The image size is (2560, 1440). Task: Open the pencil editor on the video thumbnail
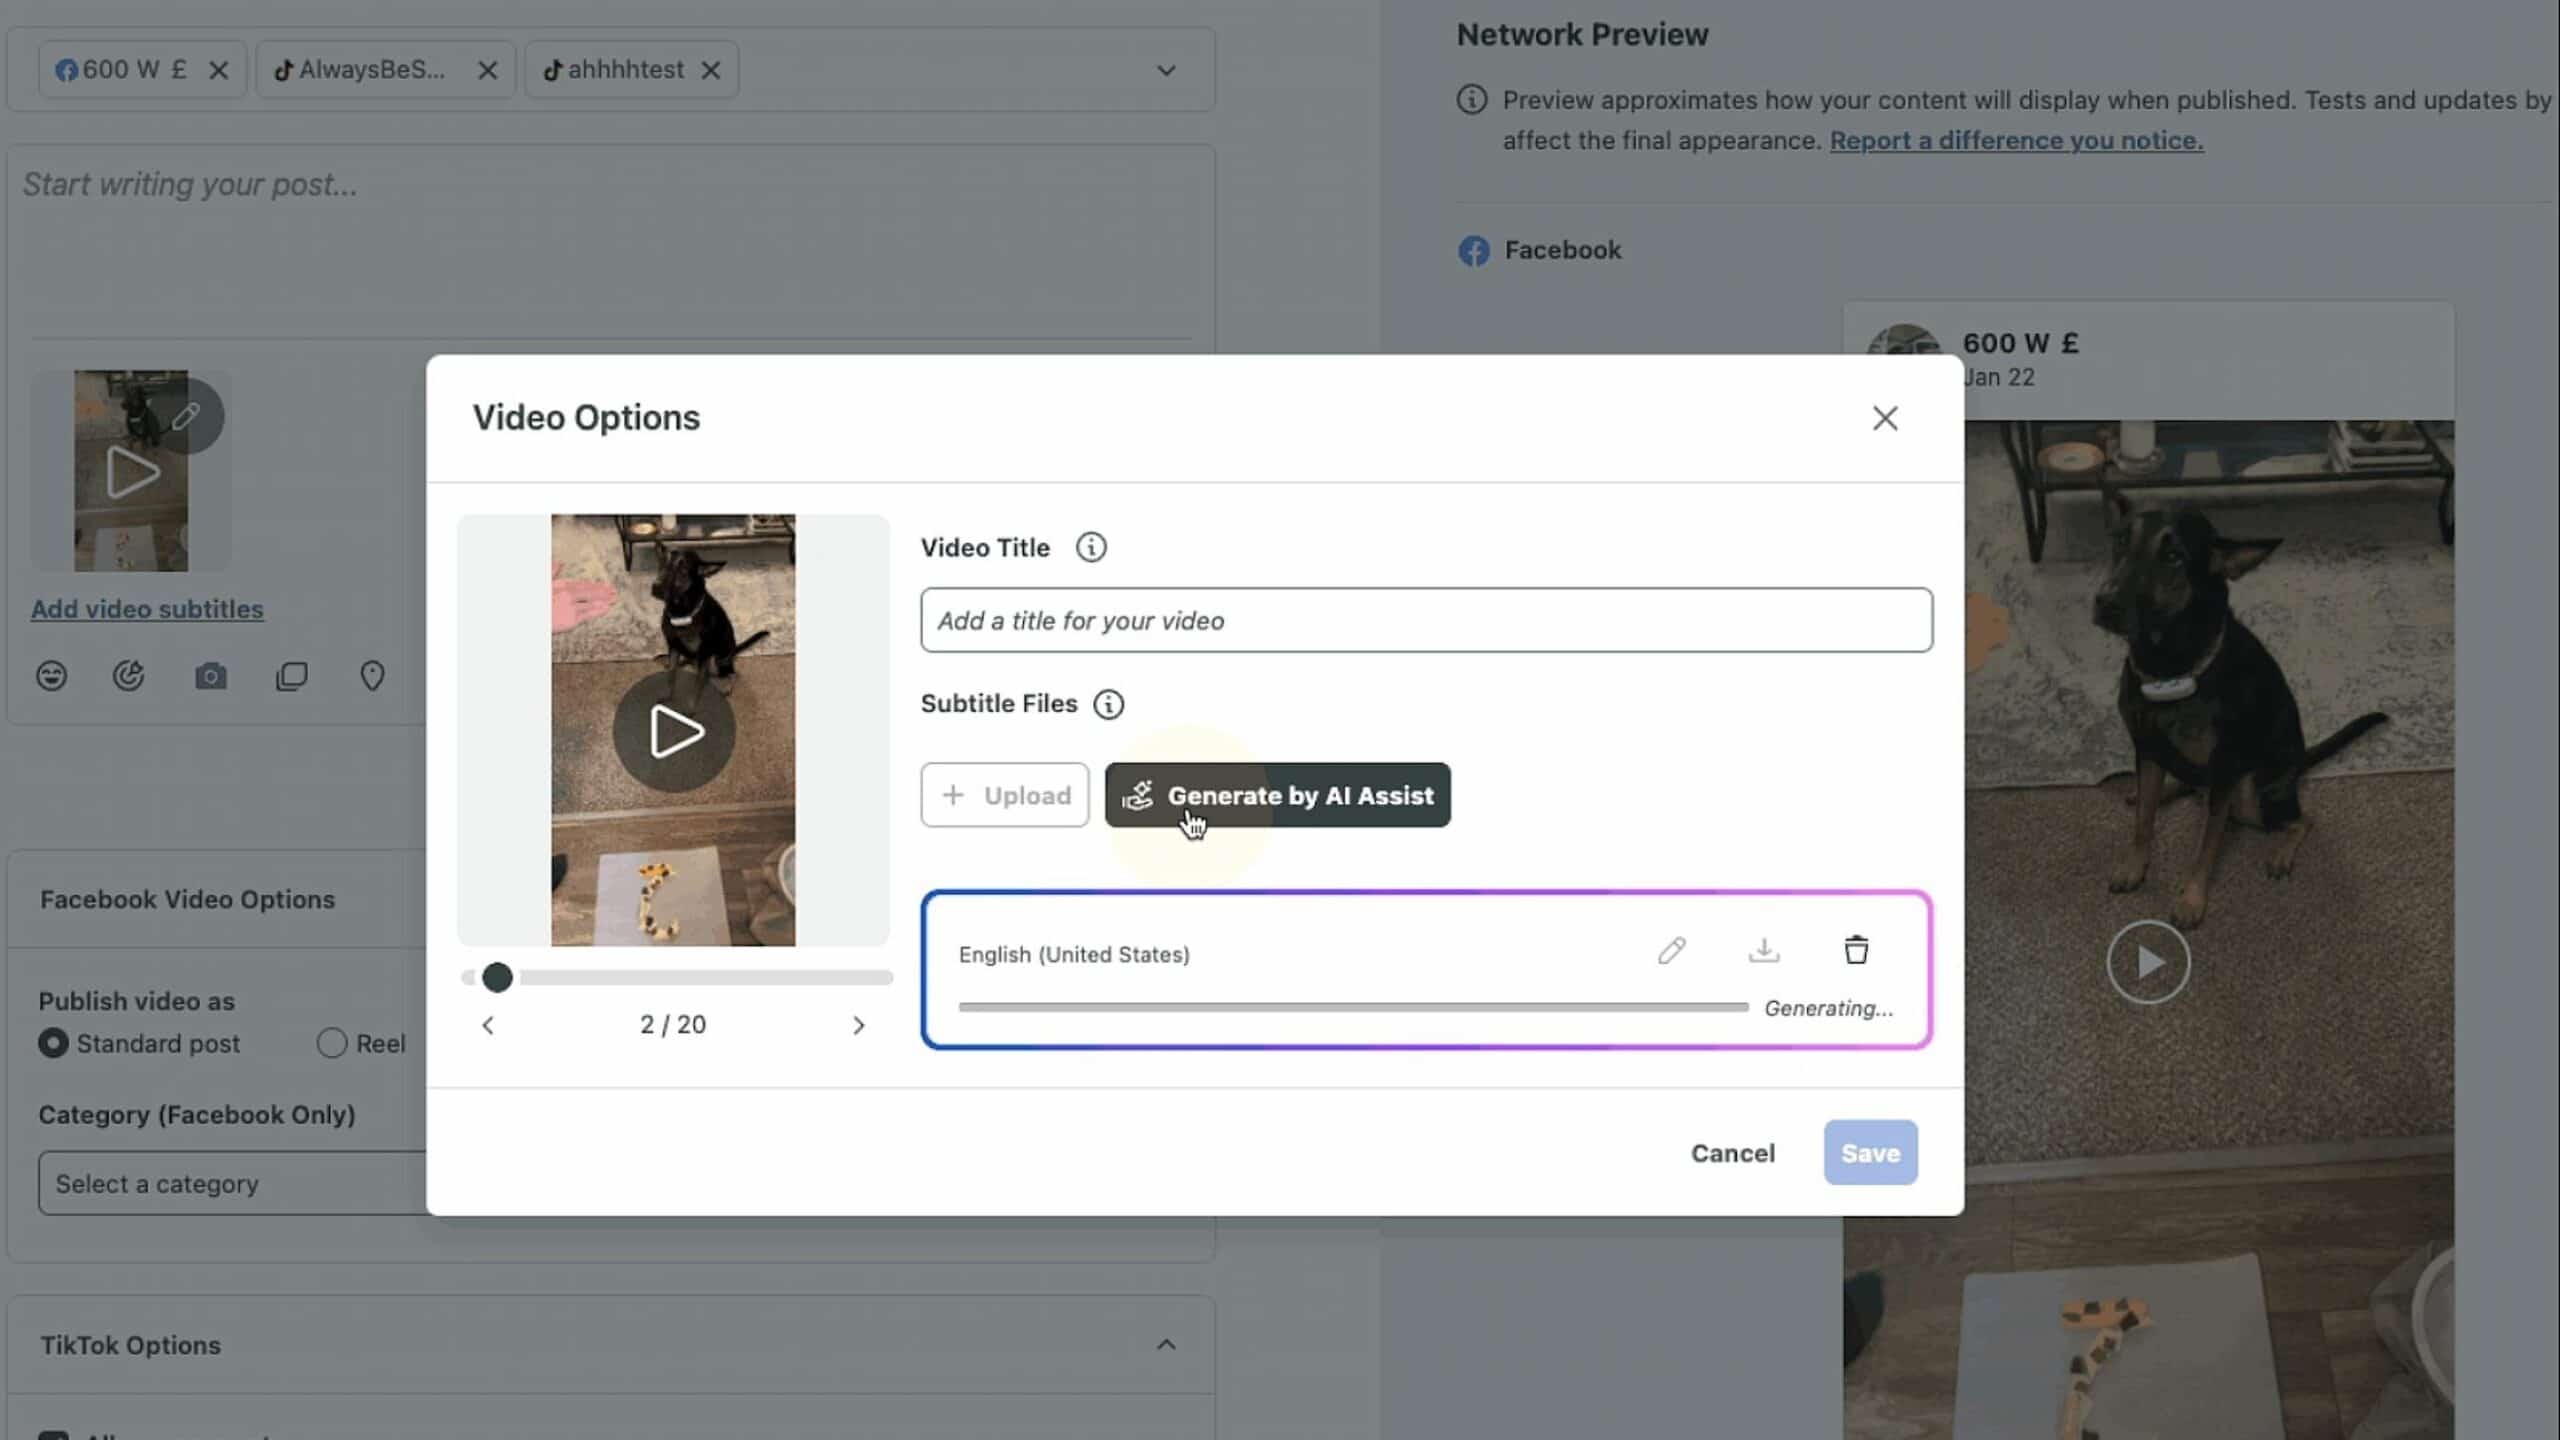188,416
